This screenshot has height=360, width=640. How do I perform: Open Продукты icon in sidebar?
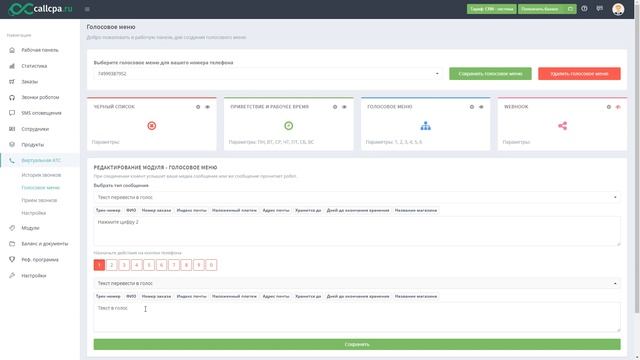pos(12,144)
